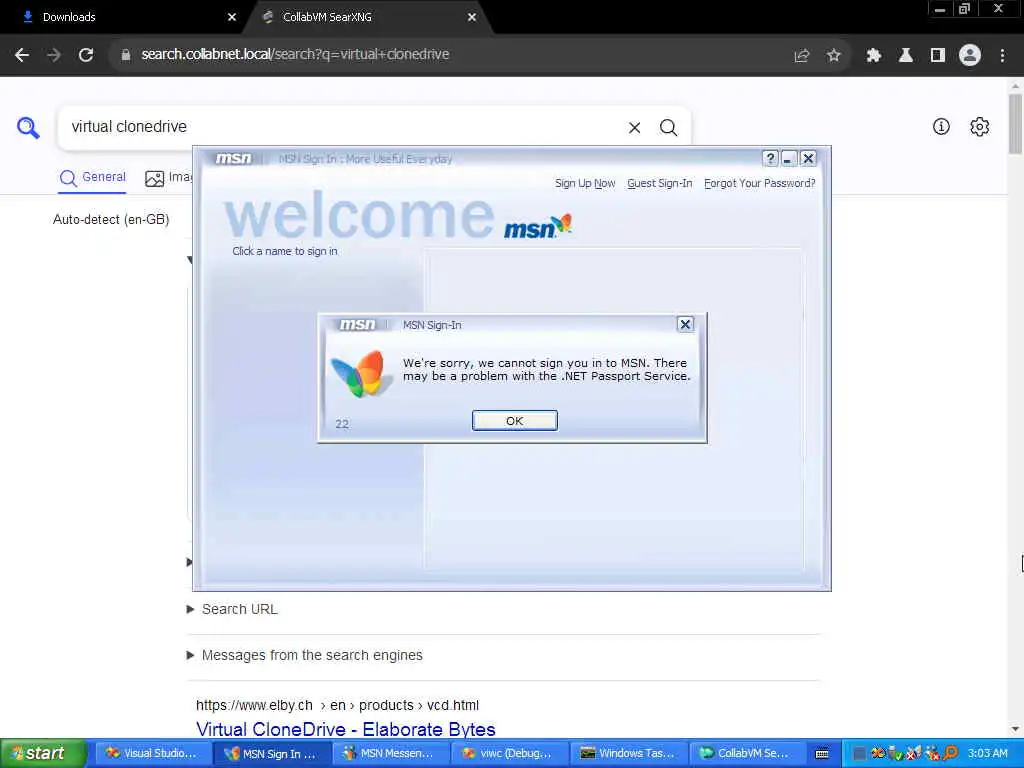Click the orange magnifier tray icon
This screenshot has height=768, width=1024.
click(951, 753)
